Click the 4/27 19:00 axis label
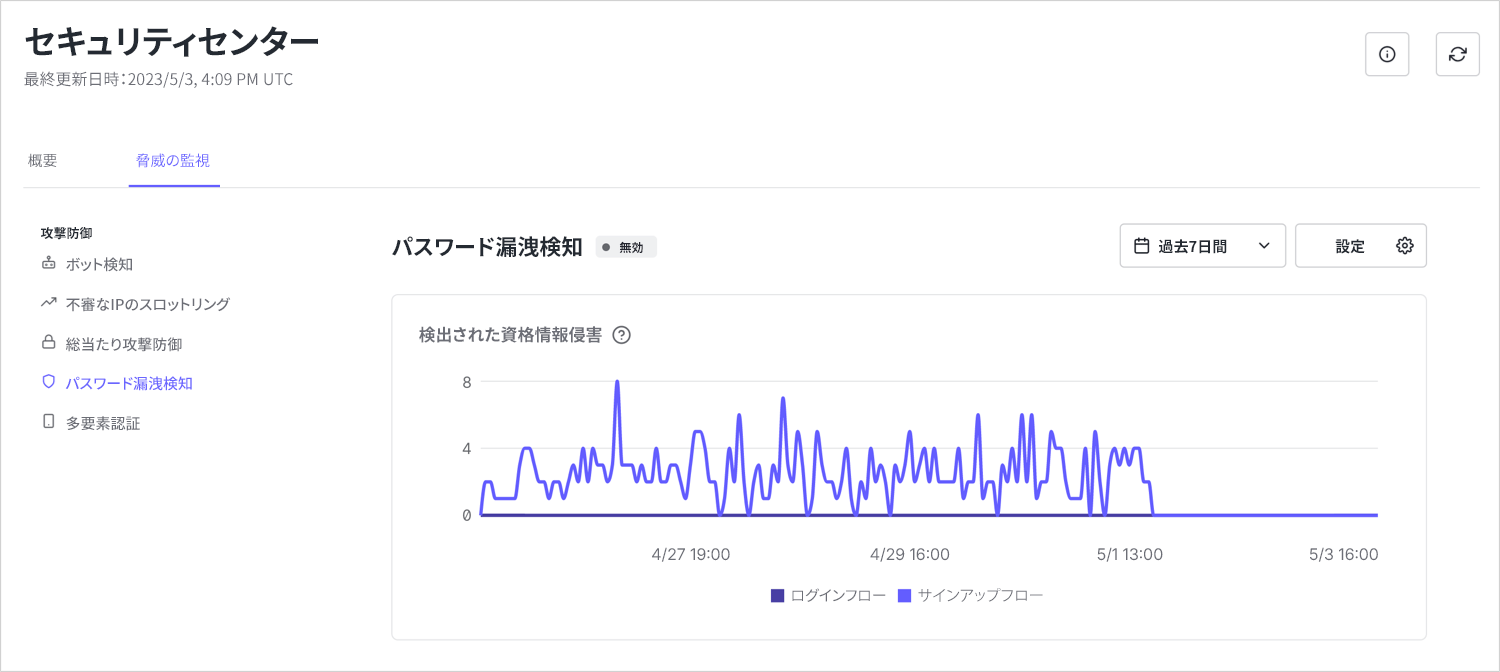 690,554
